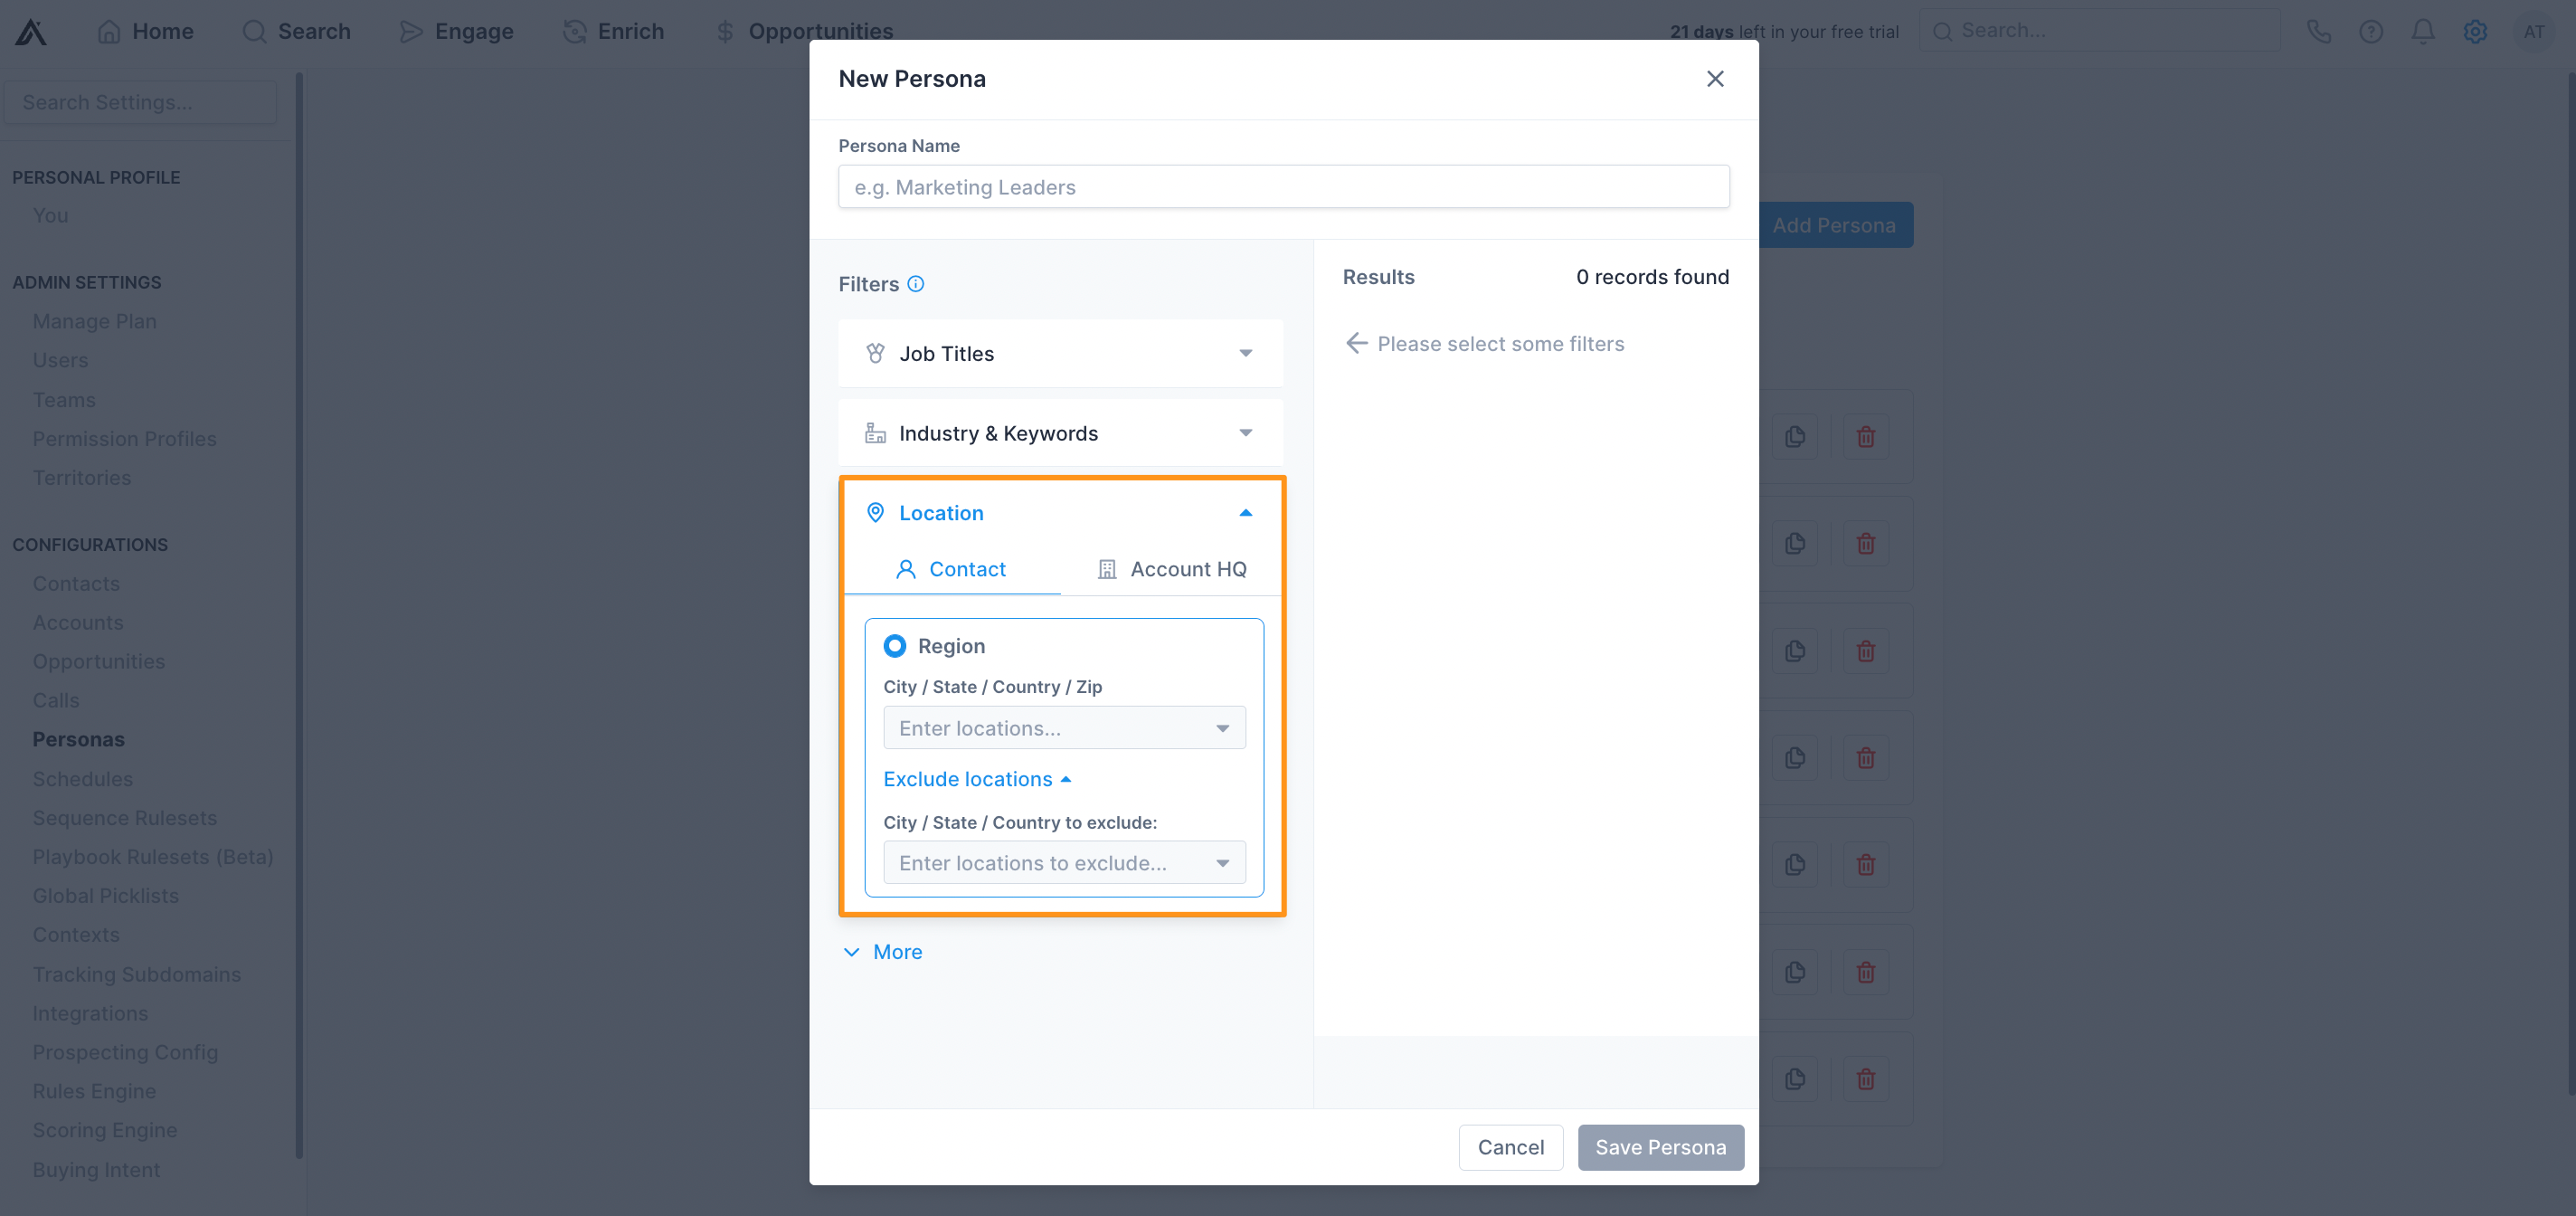Collapse the Exclude locations section
The width and height of the screenshot is (2576, 1216).
tap(977, 779)
